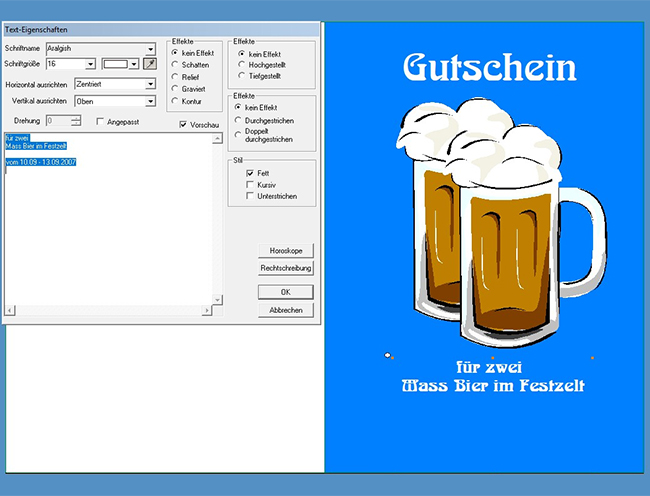Disable the Vorschau preview checkbox
This screenshot has height=496, width=650.
pyautogui.click(x=183, y=125)
